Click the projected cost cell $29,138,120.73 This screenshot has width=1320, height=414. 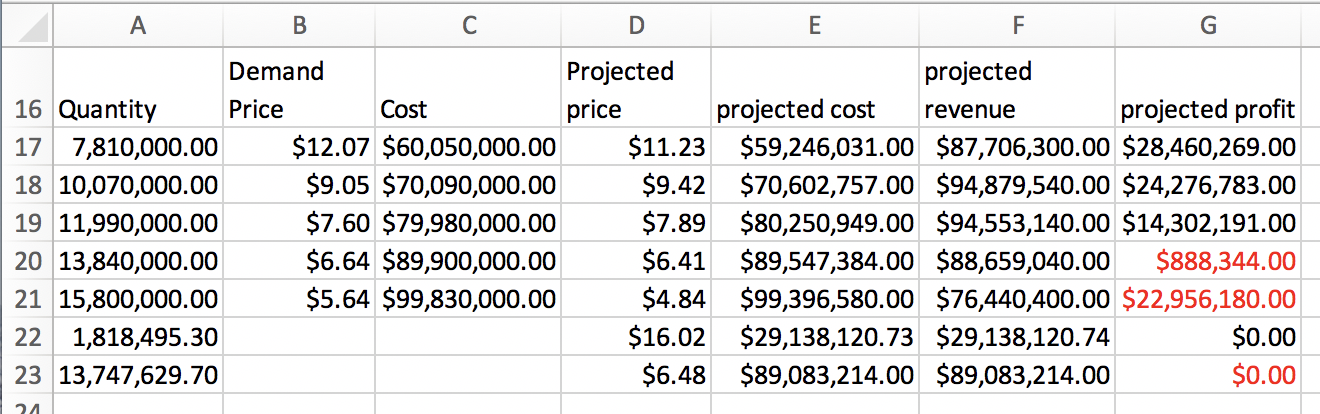(x=814, y=338)
